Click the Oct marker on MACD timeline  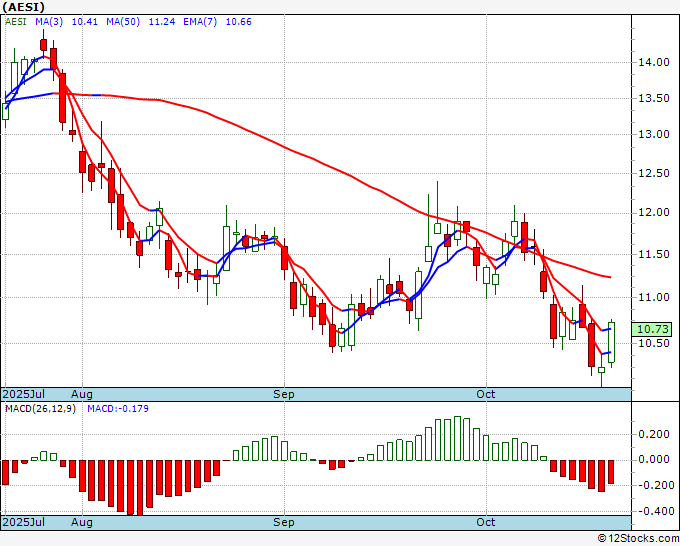click(486, 522)
